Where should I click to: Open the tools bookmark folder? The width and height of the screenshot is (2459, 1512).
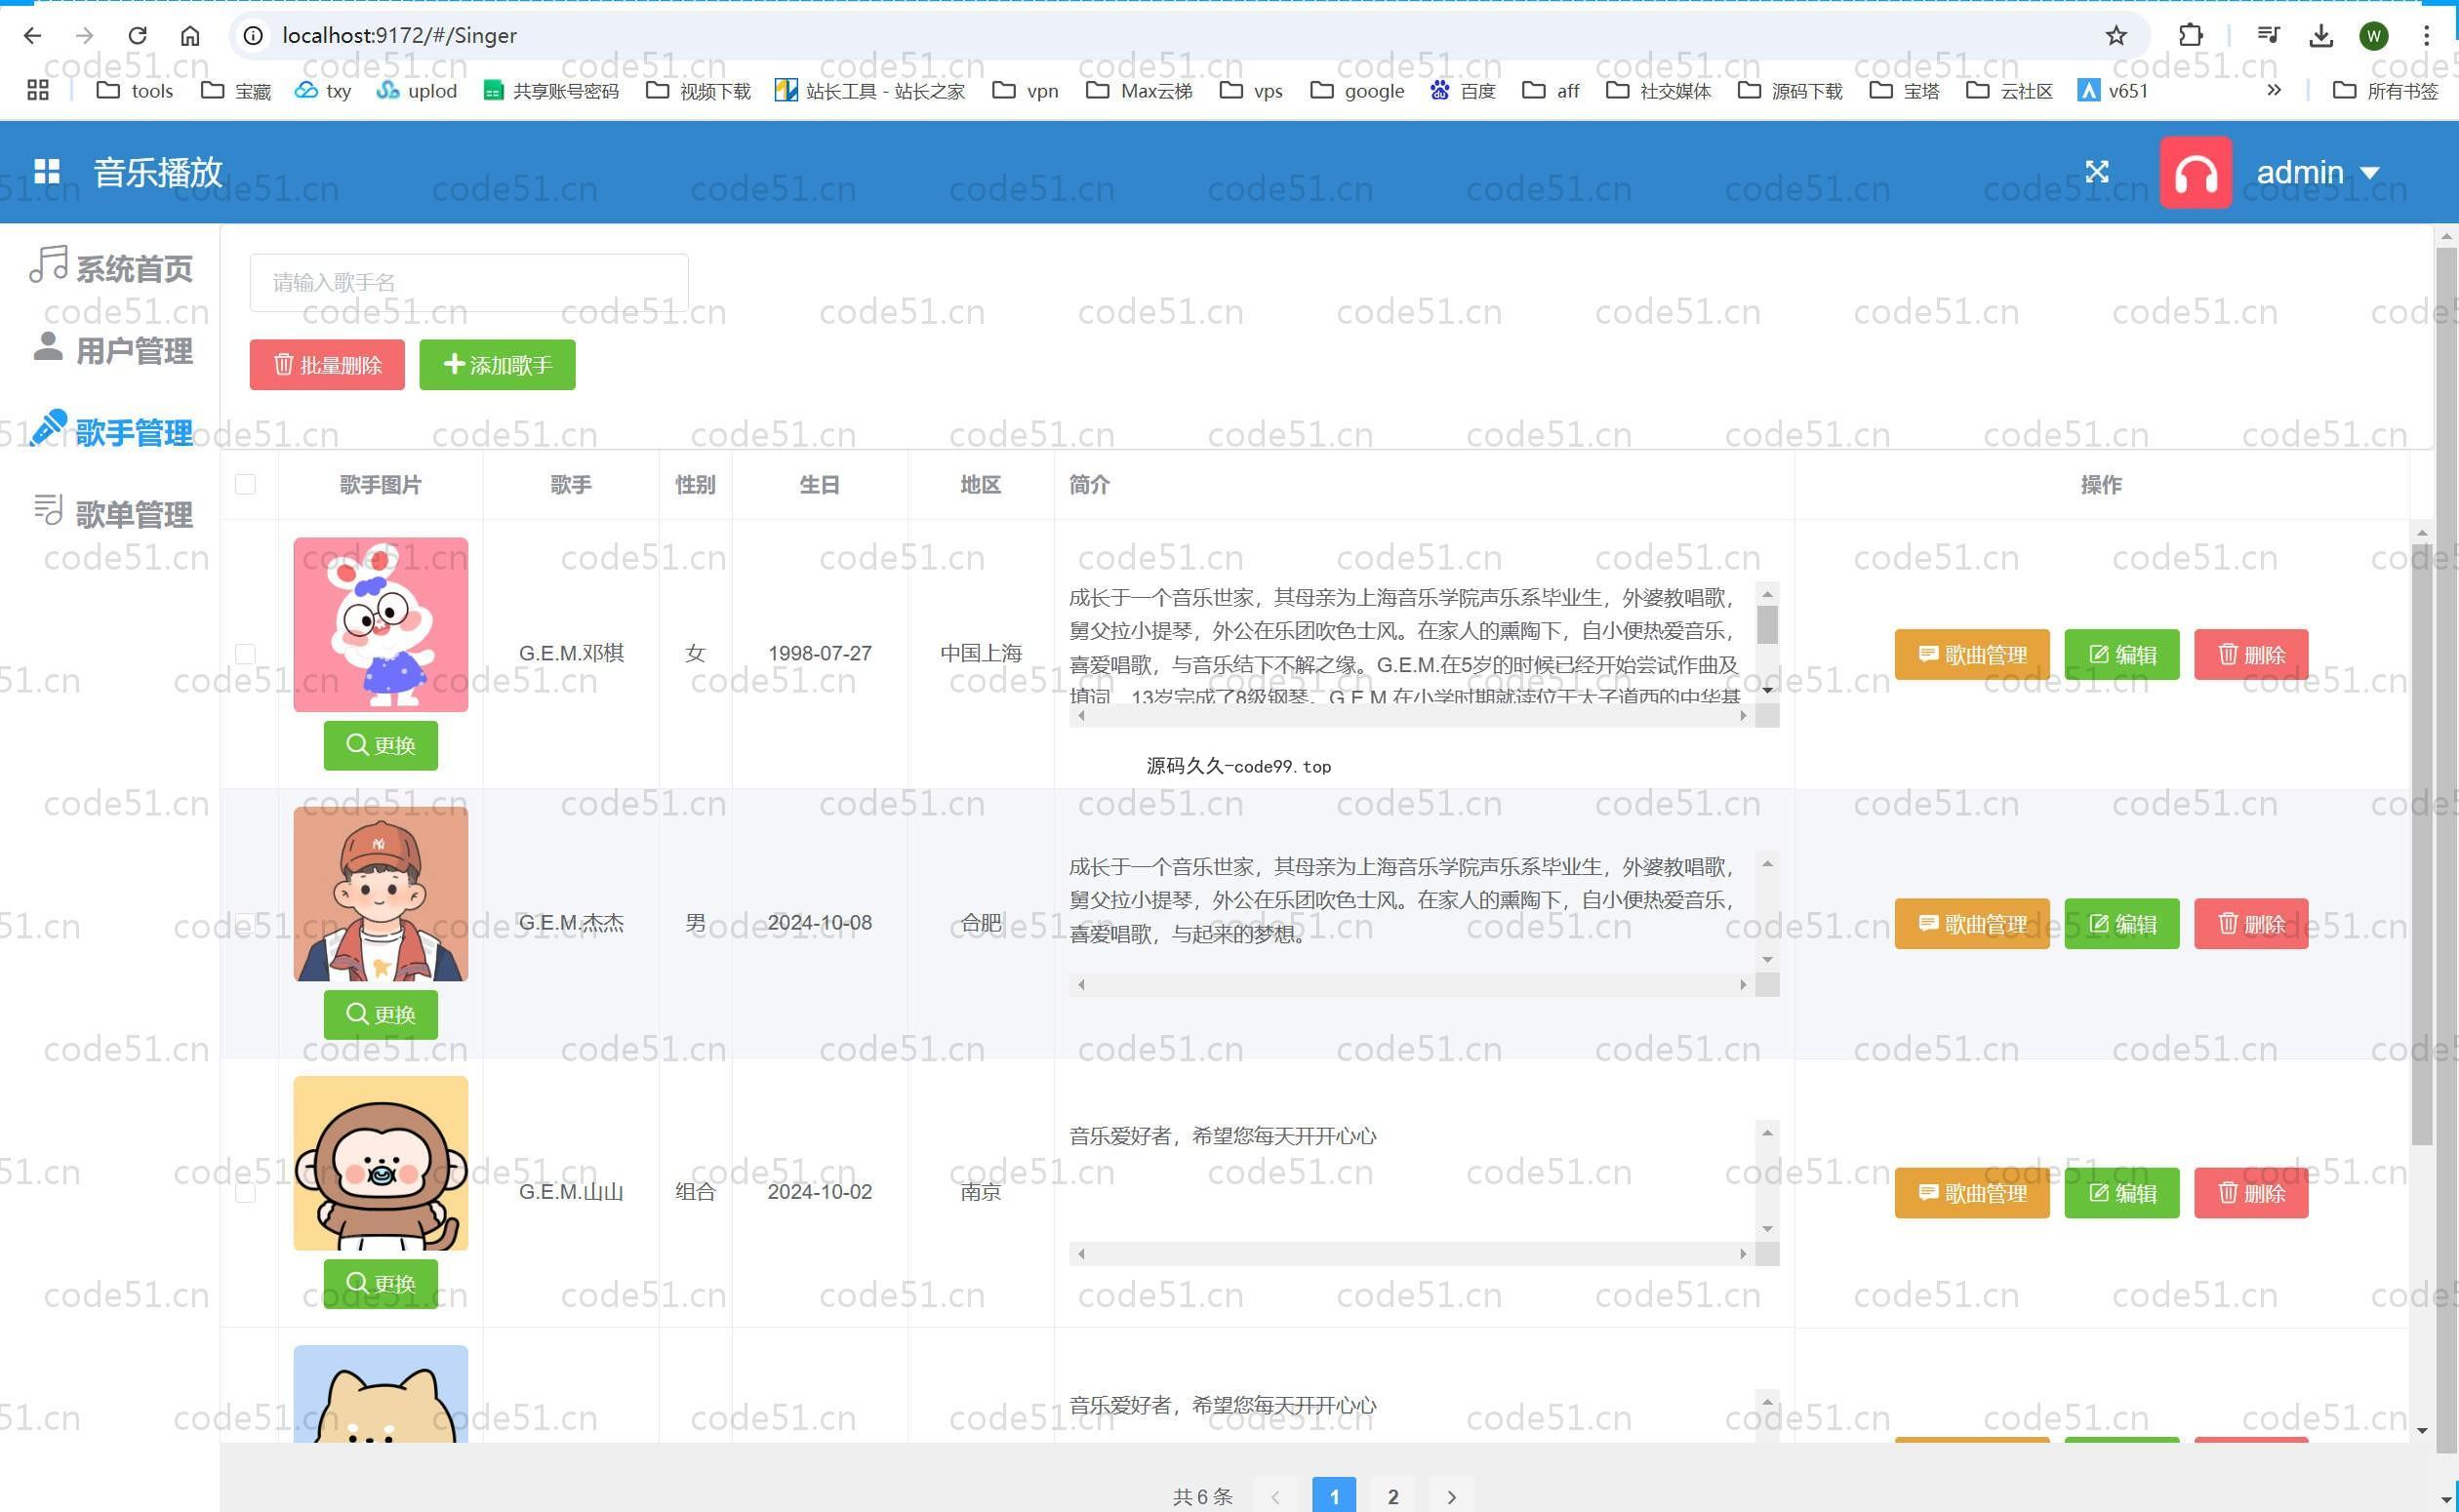[135, 91]
